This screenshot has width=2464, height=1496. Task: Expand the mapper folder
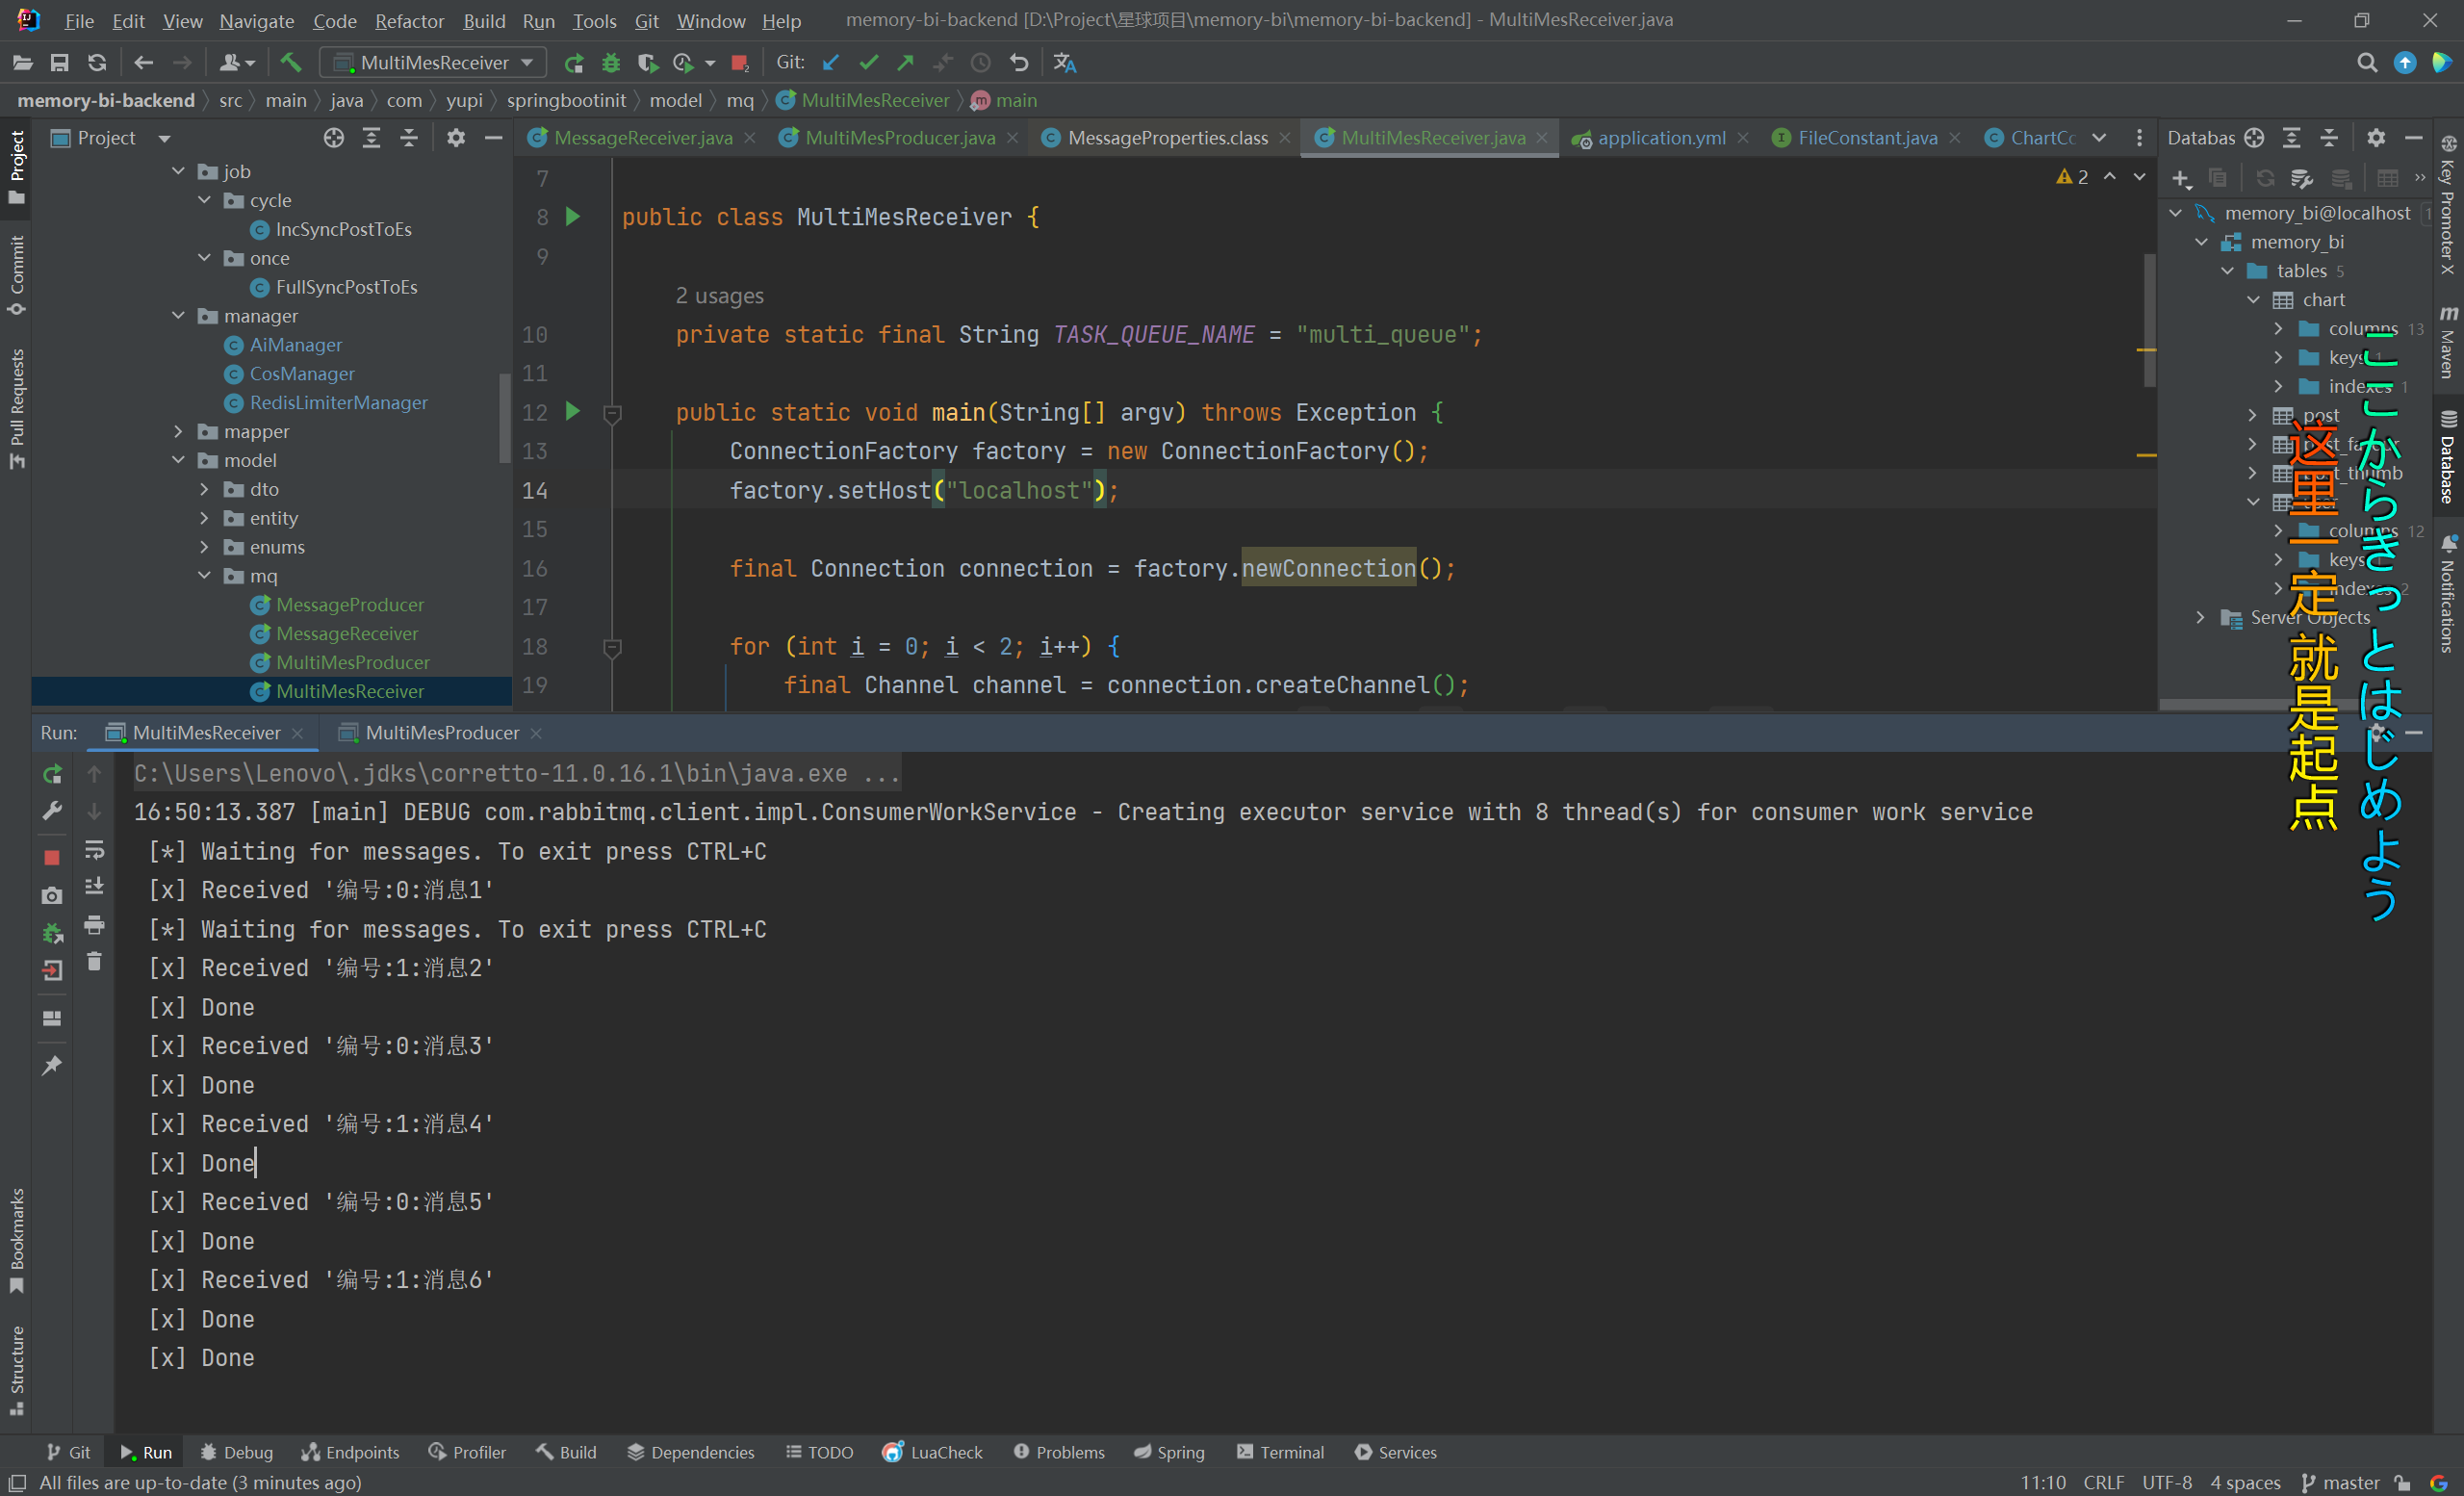tap(179, 431)
